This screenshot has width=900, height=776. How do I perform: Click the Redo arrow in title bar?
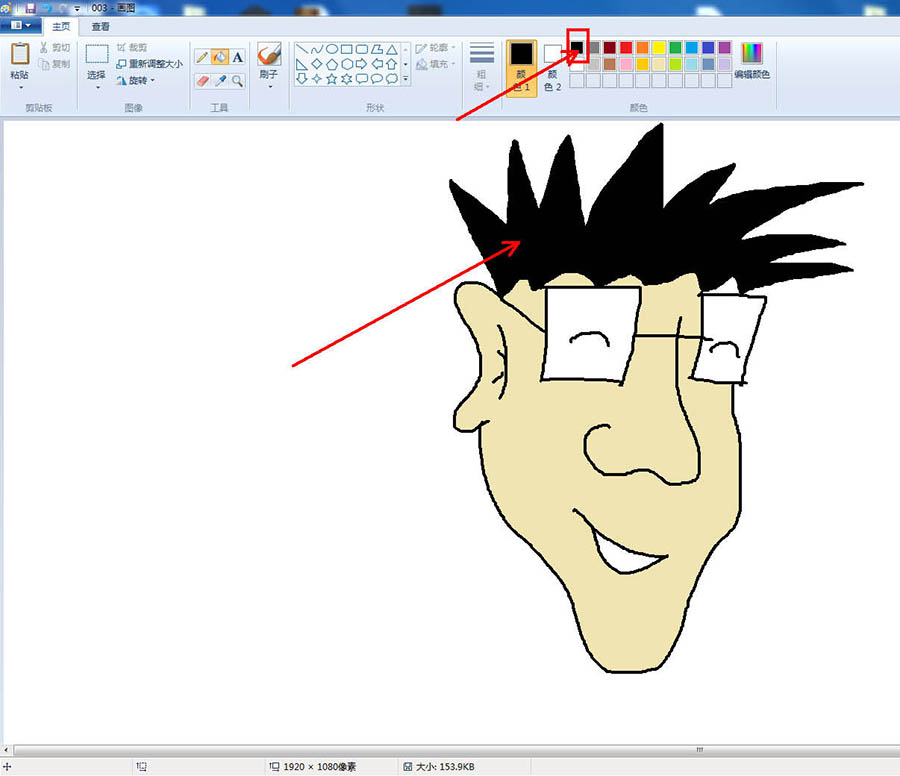[x=63, y=8]
